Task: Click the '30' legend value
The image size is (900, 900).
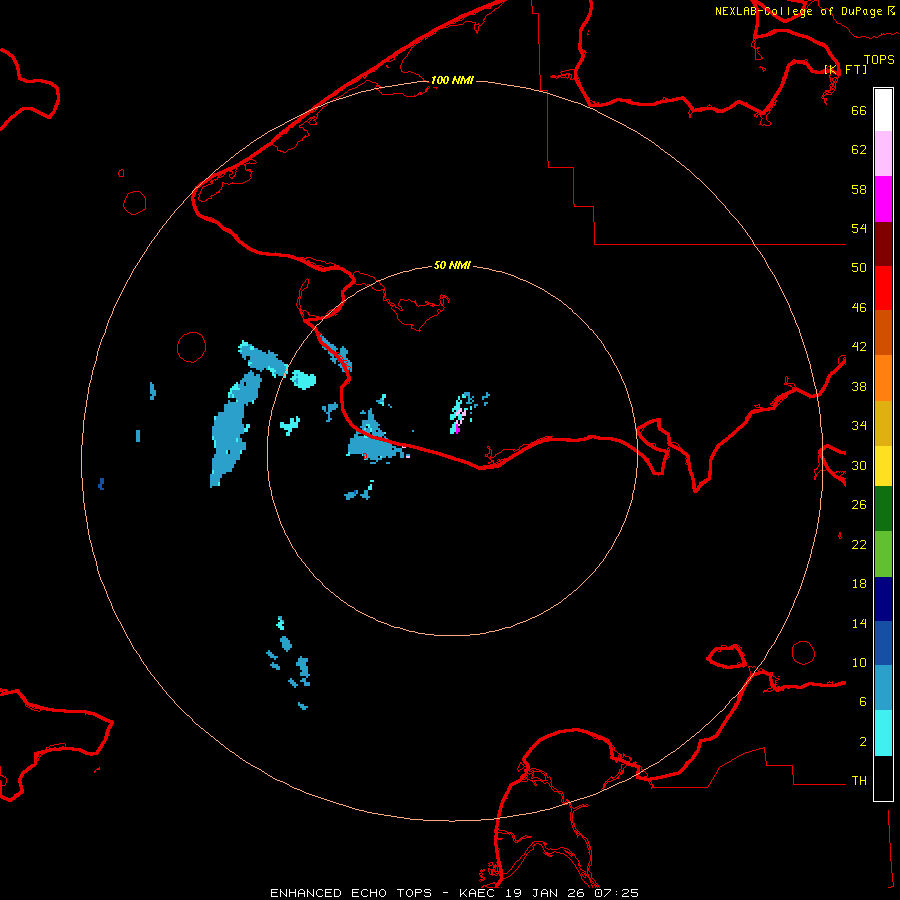Action: [x=859, y=465]
